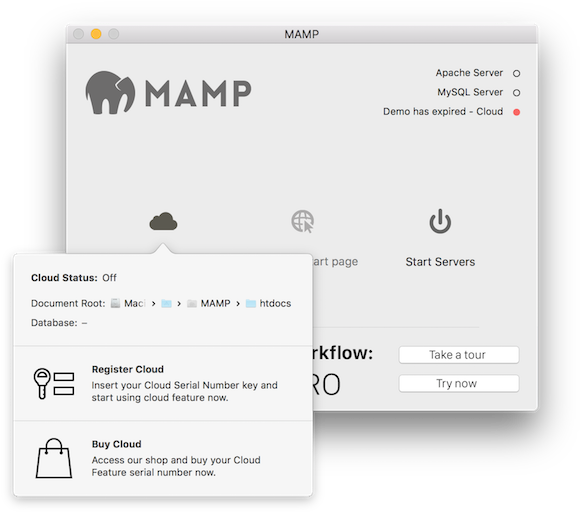Click the Take a tour button
The width and height of the screenshot is (580, 512).
click(459, 355)
